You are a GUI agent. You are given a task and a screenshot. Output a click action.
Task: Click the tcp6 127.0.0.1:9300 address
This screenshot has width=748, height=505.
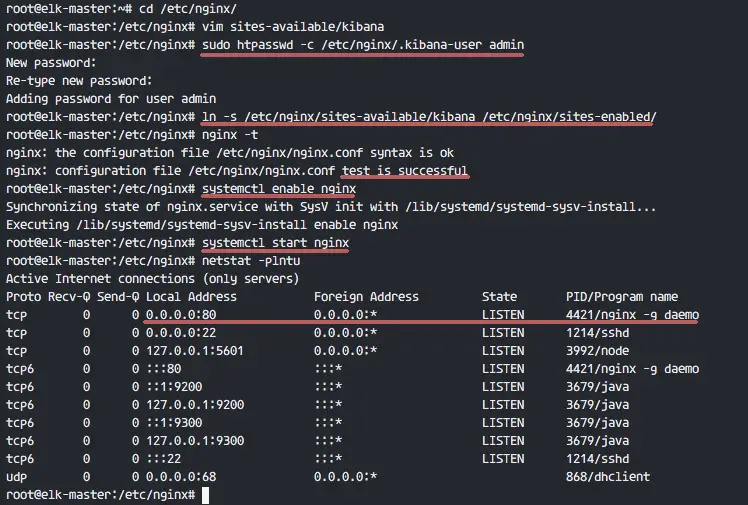click(x=195, y=441)
